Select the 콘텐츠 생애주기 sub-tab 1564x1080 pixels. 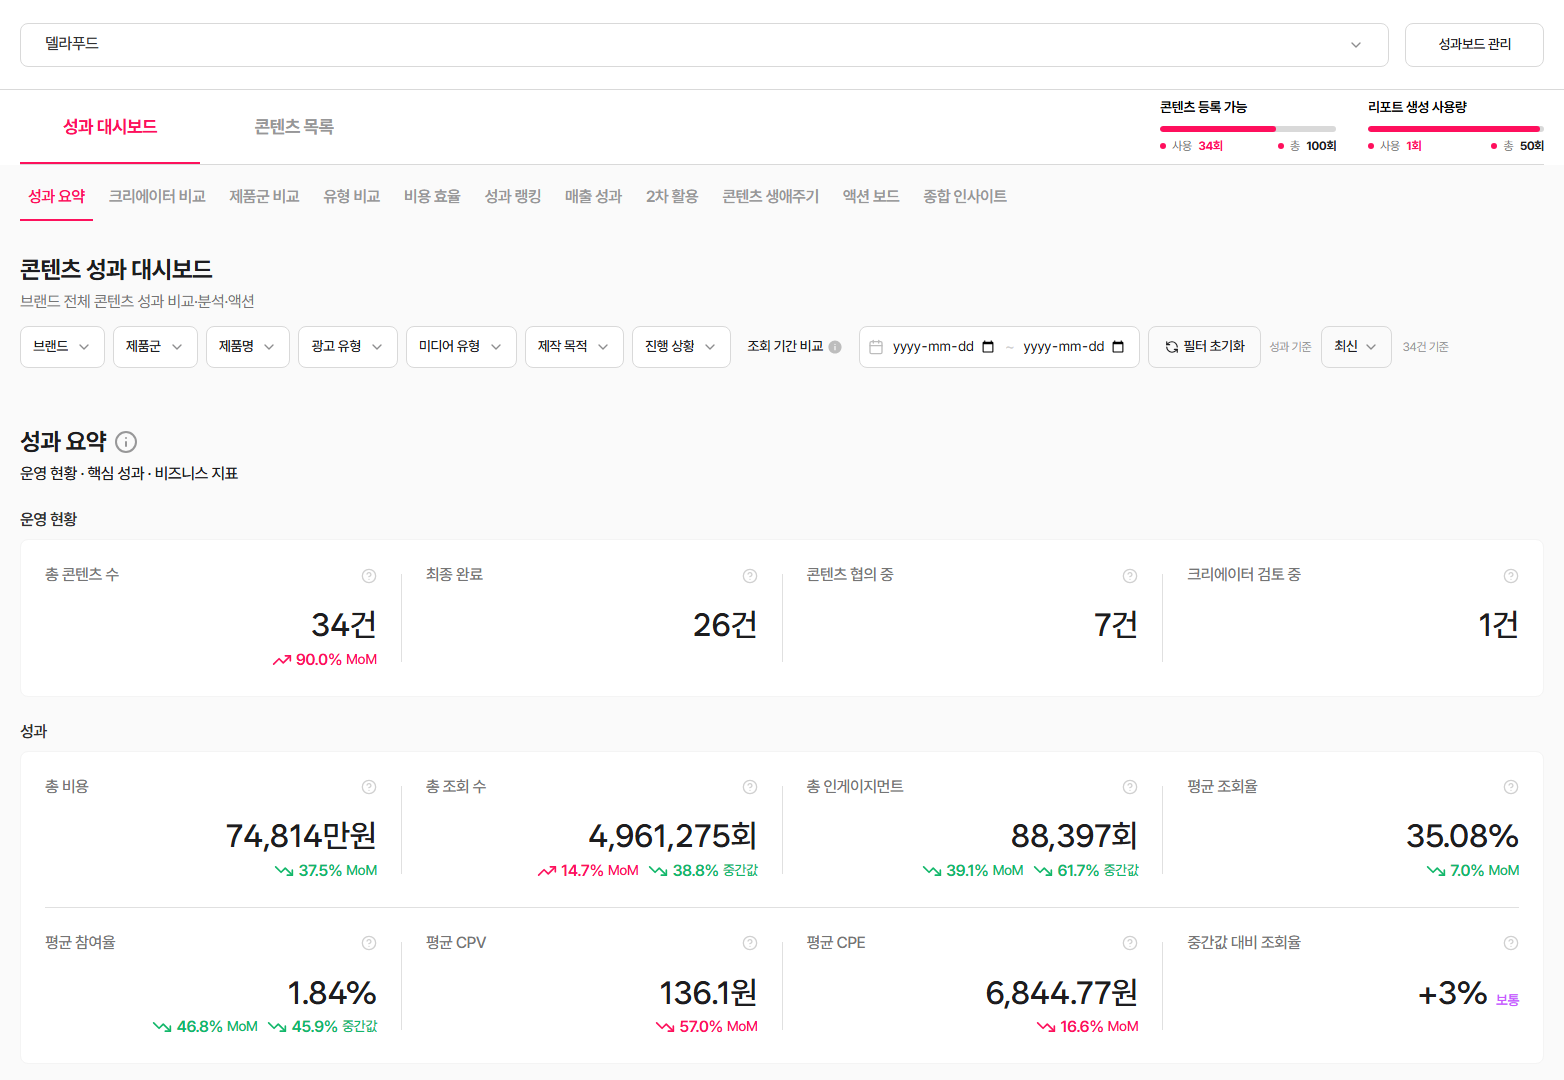[770, 197]
